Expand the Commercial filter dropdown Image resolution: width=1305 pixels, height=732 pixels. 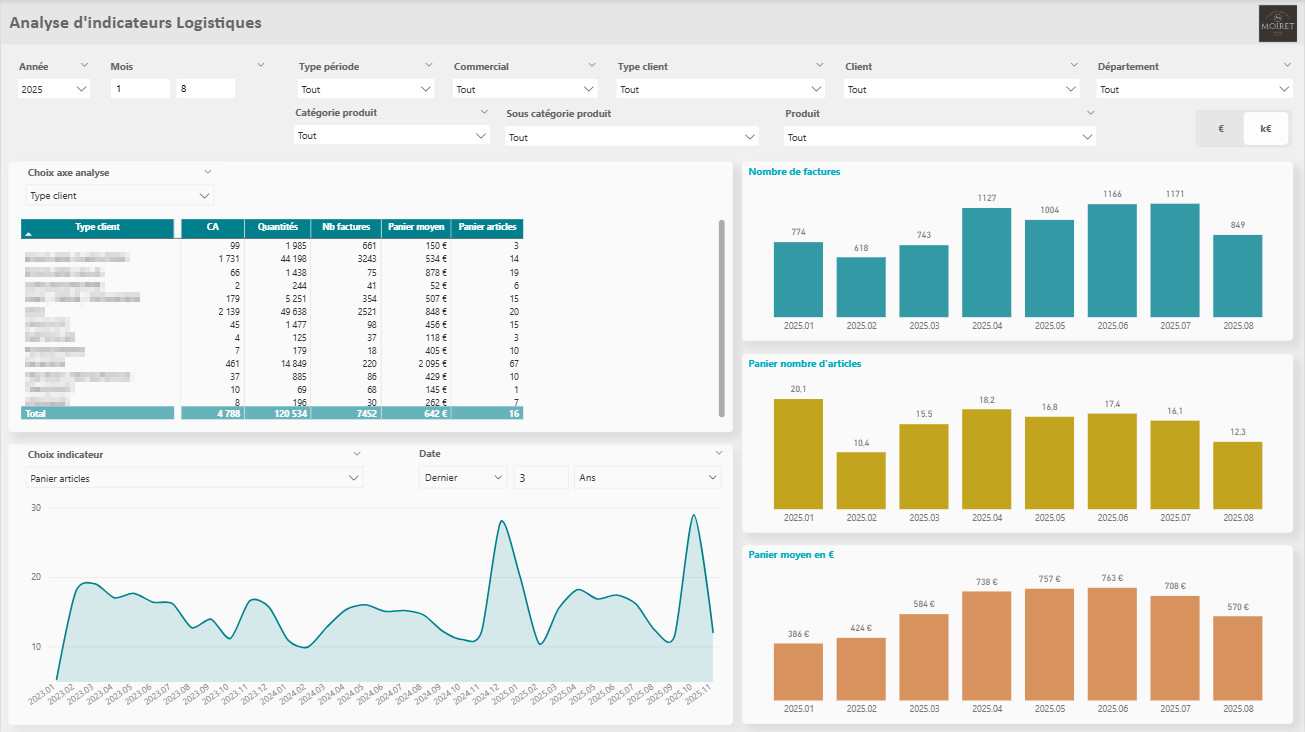click(x=525, y=89)
